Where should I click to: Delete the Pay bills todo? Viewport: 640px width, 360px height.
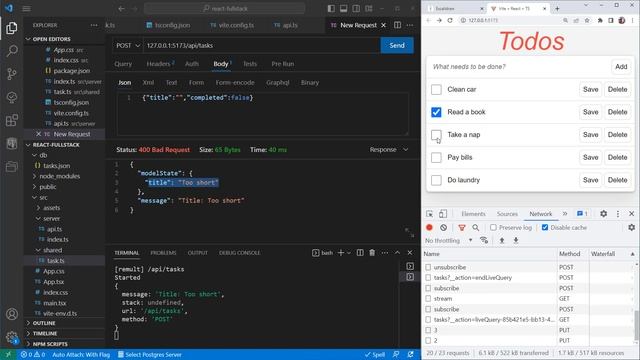[617, 157]
